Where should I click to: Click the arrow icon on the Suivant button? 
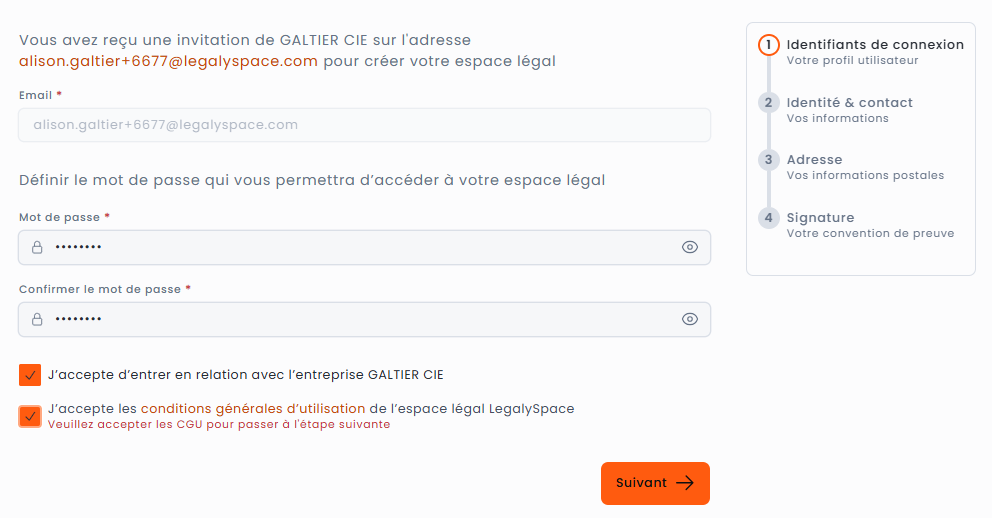(685, 483)
